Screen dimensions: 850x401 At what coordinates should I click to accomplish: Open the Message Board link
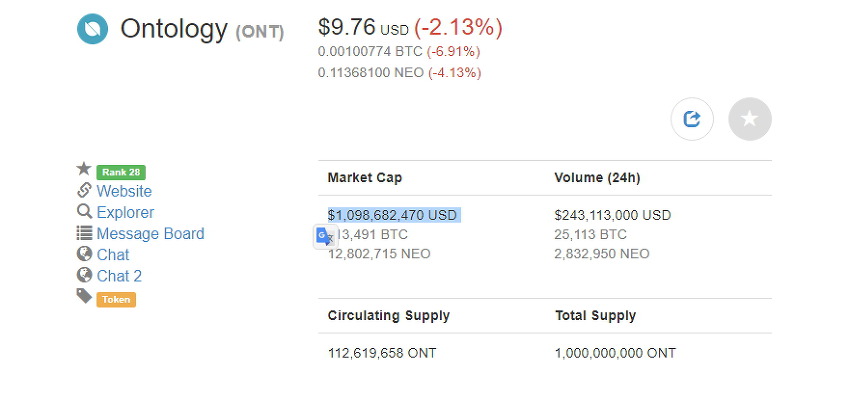point(150,234)
